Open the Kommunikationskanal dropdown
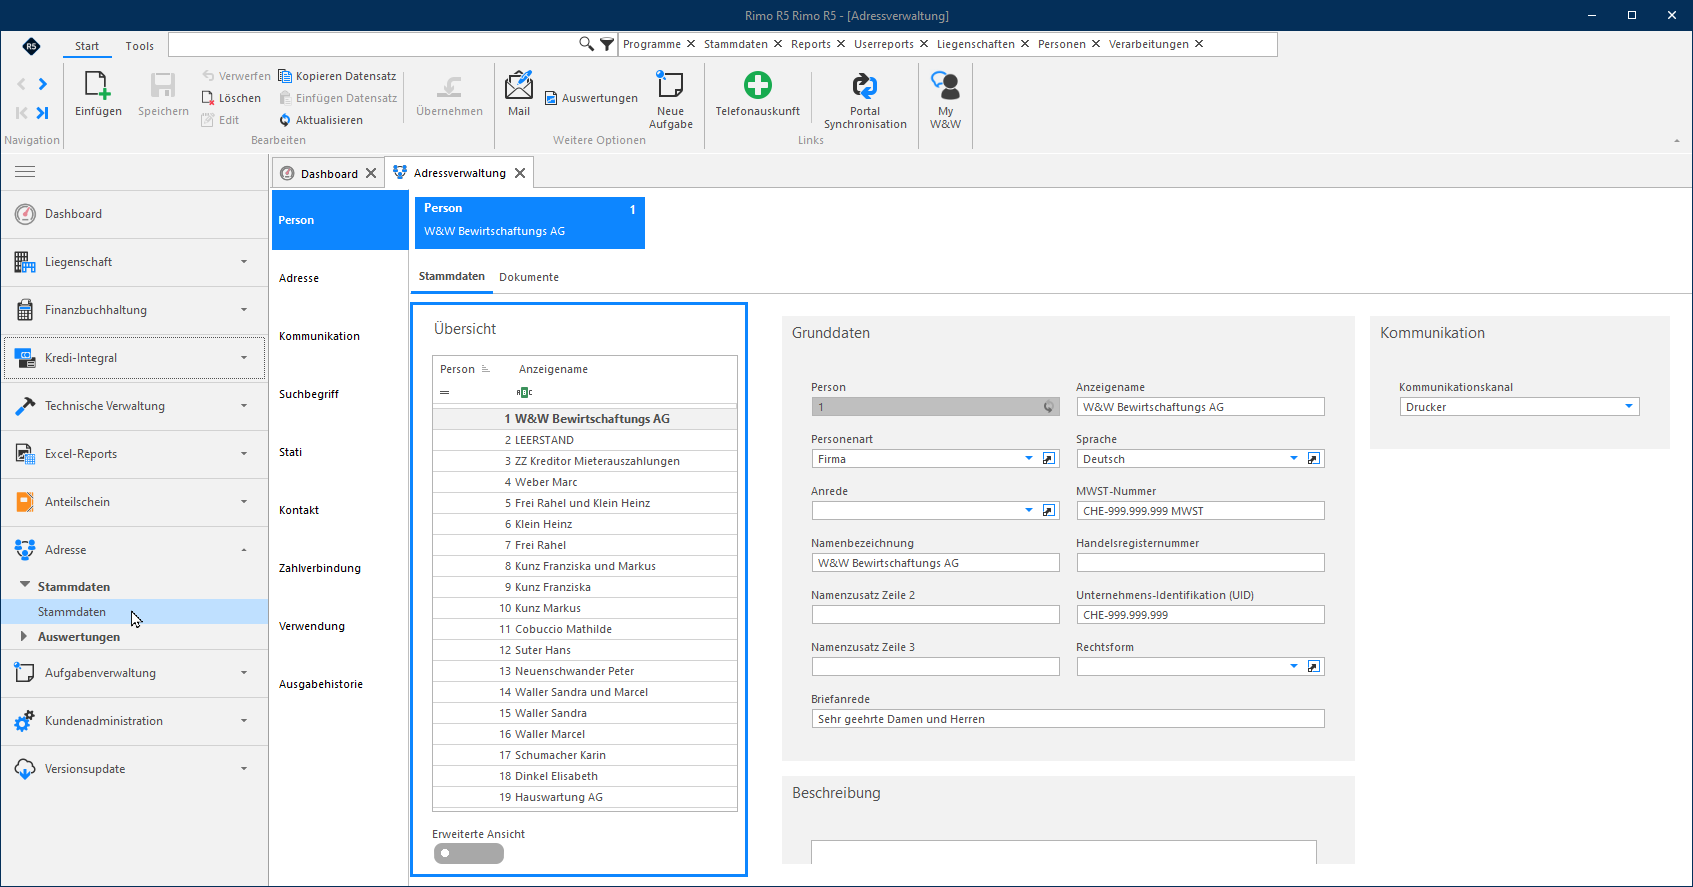This screenshot has width=1693, height=887. [x=1629, y=407]
